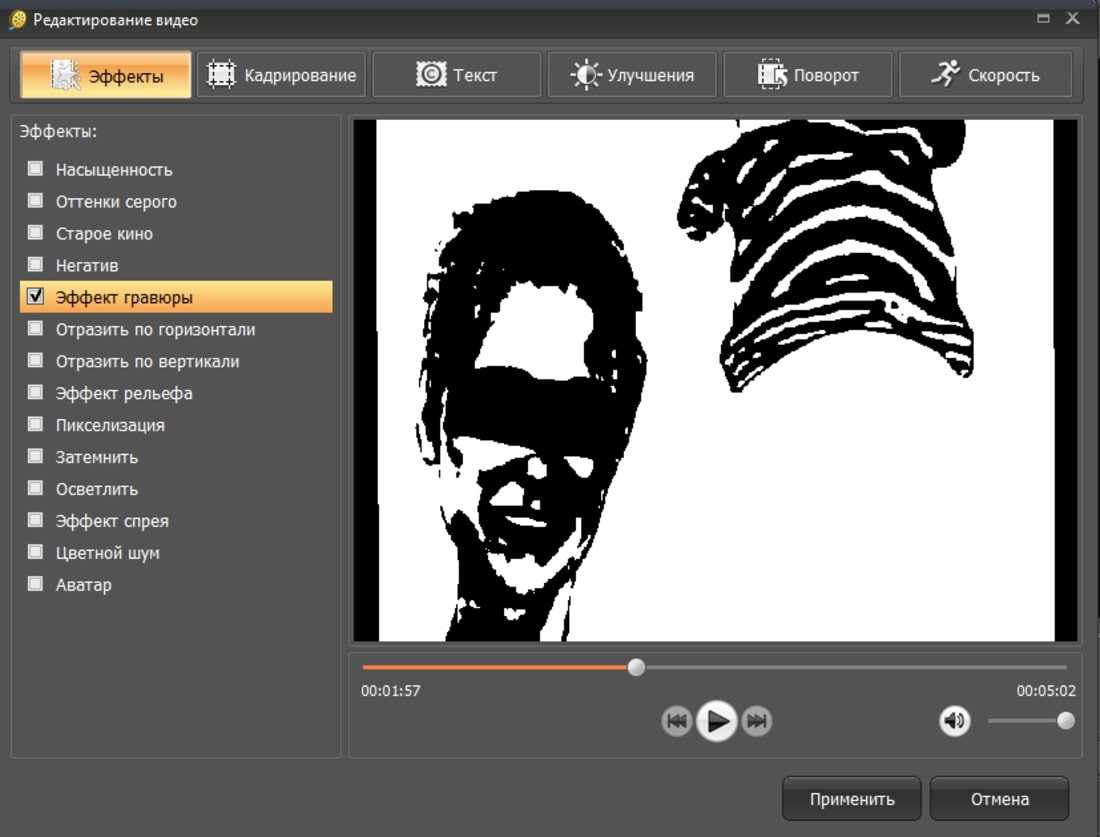
Task: Click the volume slider knob
Action: (x=1066, y=721)
